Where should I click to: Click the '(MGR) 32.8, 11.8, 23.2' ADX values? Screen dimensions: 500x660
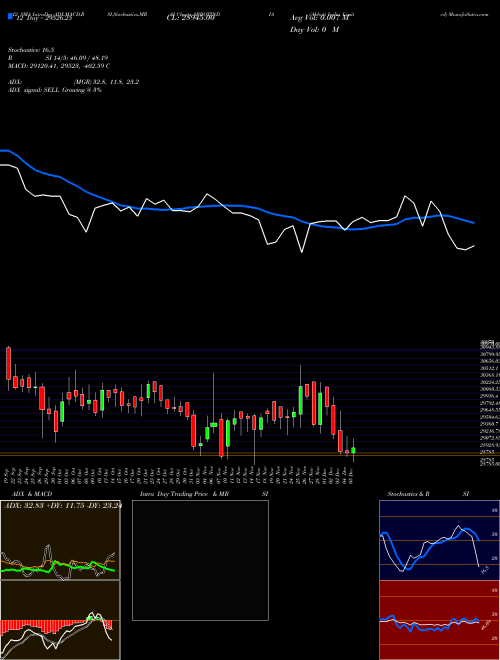(x=106, y=82)
